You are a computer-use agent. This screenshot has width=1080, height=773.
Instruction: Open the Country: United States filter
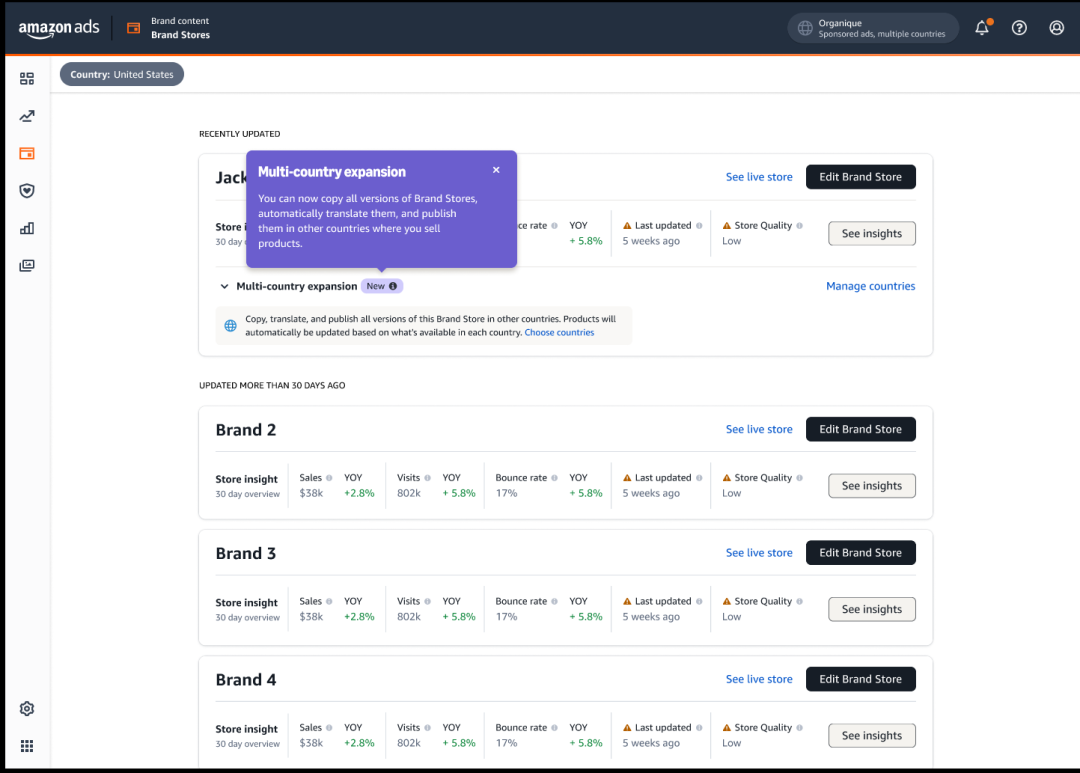tap(122, 75)
